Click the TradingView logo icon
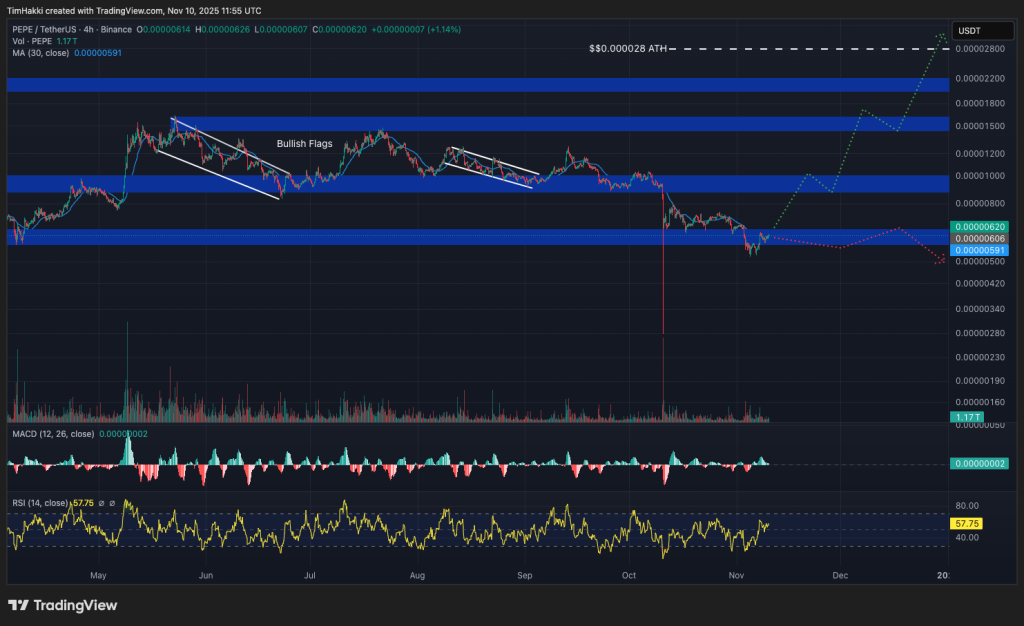Image resolution: width=1024 pixels, height=626 pixels. [x=19, y=605]
